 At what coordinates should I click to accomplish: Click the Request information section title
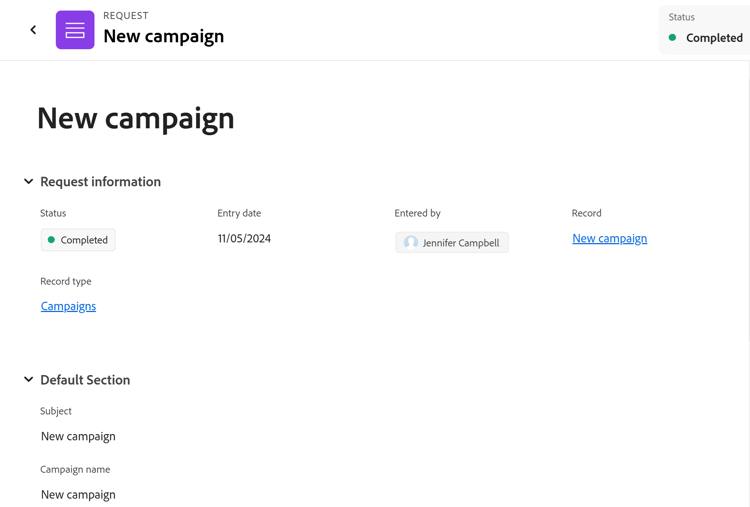[100, 182]
